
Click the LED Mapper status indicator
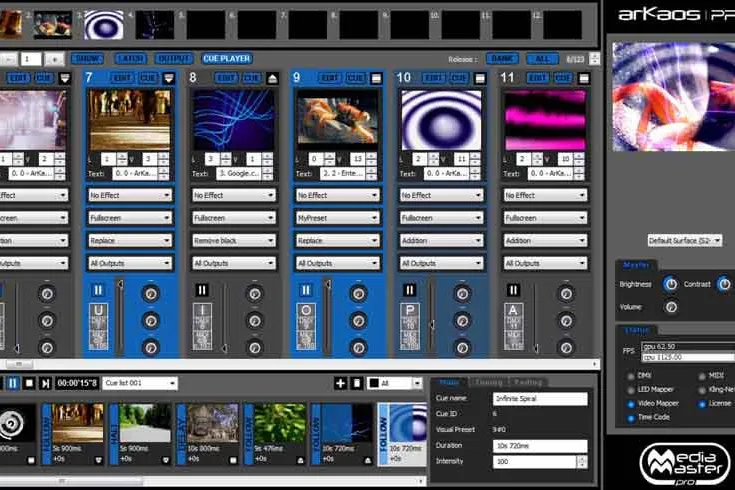coord(630,390)
